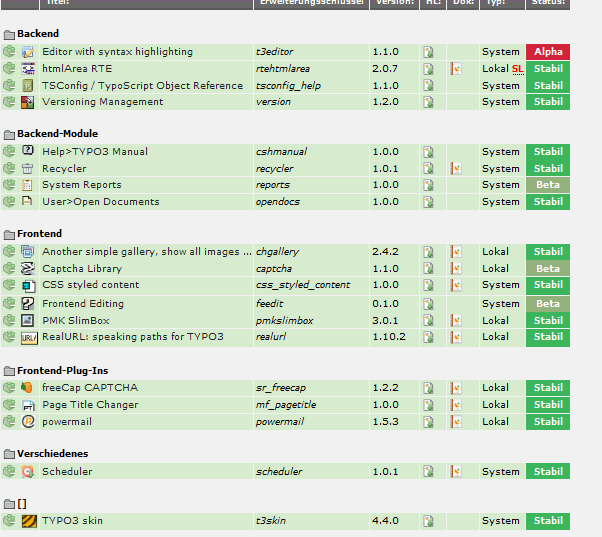
Task: Open the Page Title Changer extension
Action: pos(90,405)
